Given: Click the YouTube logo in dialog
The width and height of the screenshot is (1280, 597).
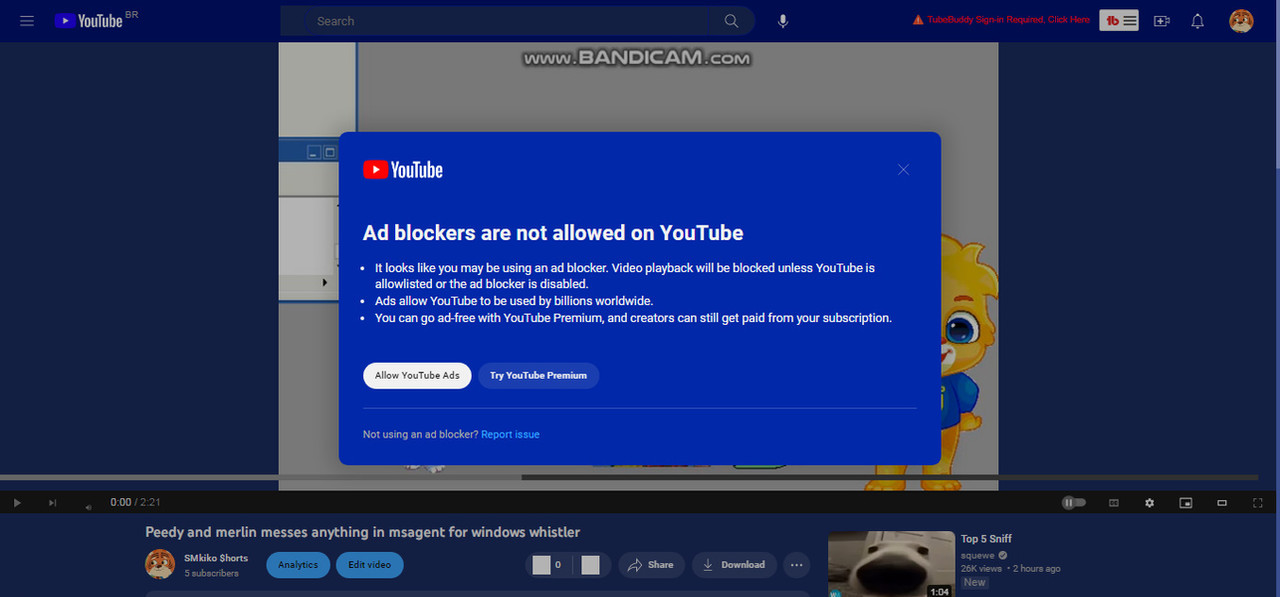Looking at the screenshot, I should 403,170.
